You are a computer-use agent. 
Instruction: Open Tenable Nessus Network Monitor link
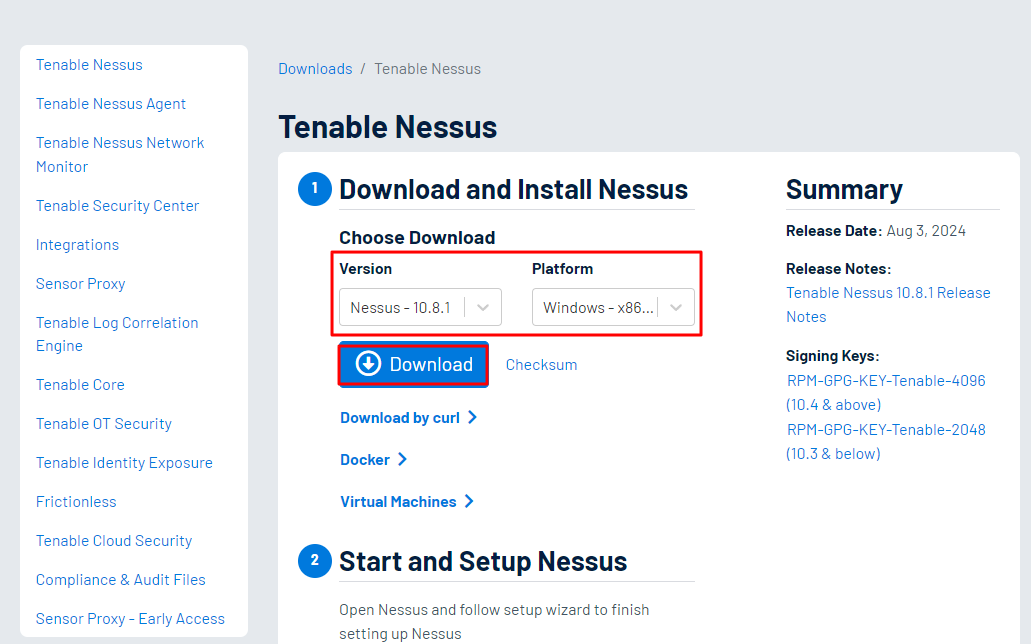tap(120, 155)
